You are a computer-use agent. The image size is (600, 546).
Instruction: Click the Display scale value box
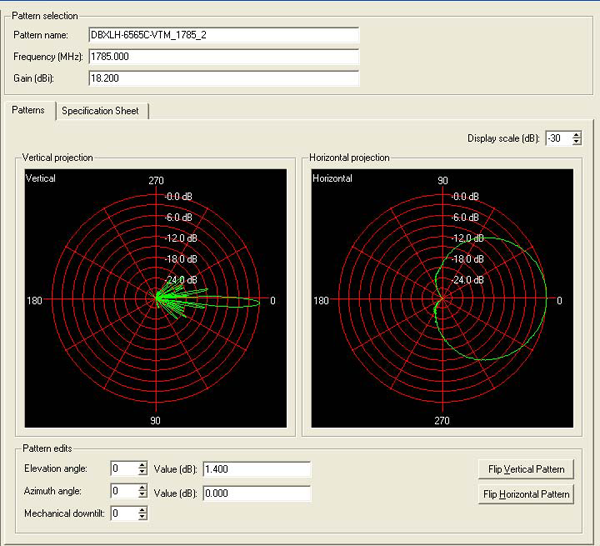558,139
